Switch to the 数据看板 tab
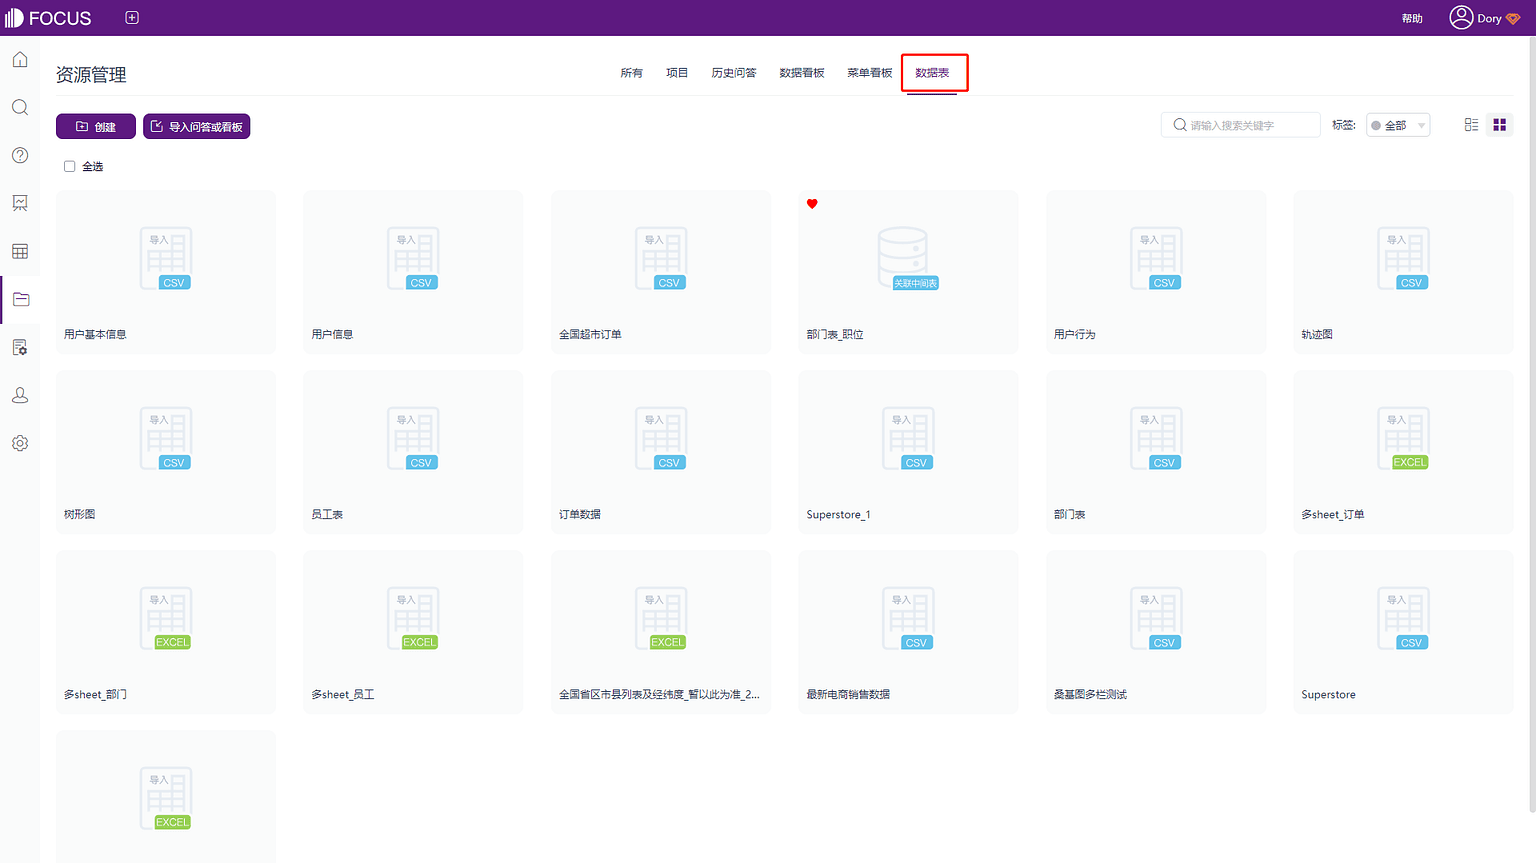1536x863 pixels. click(802, 73)
